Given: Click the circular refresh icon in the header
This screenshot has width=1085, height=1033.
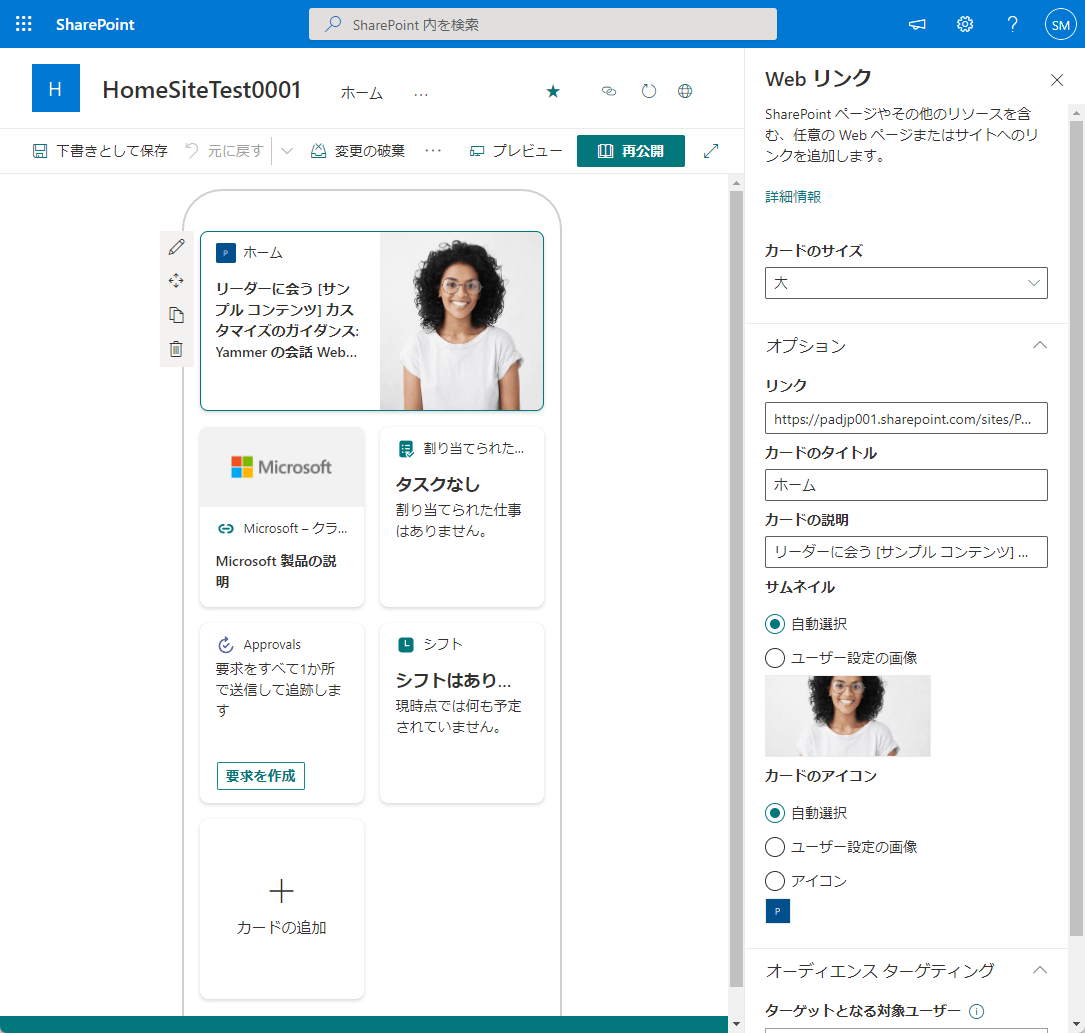Looking at the screenshot, I should 648,91.
